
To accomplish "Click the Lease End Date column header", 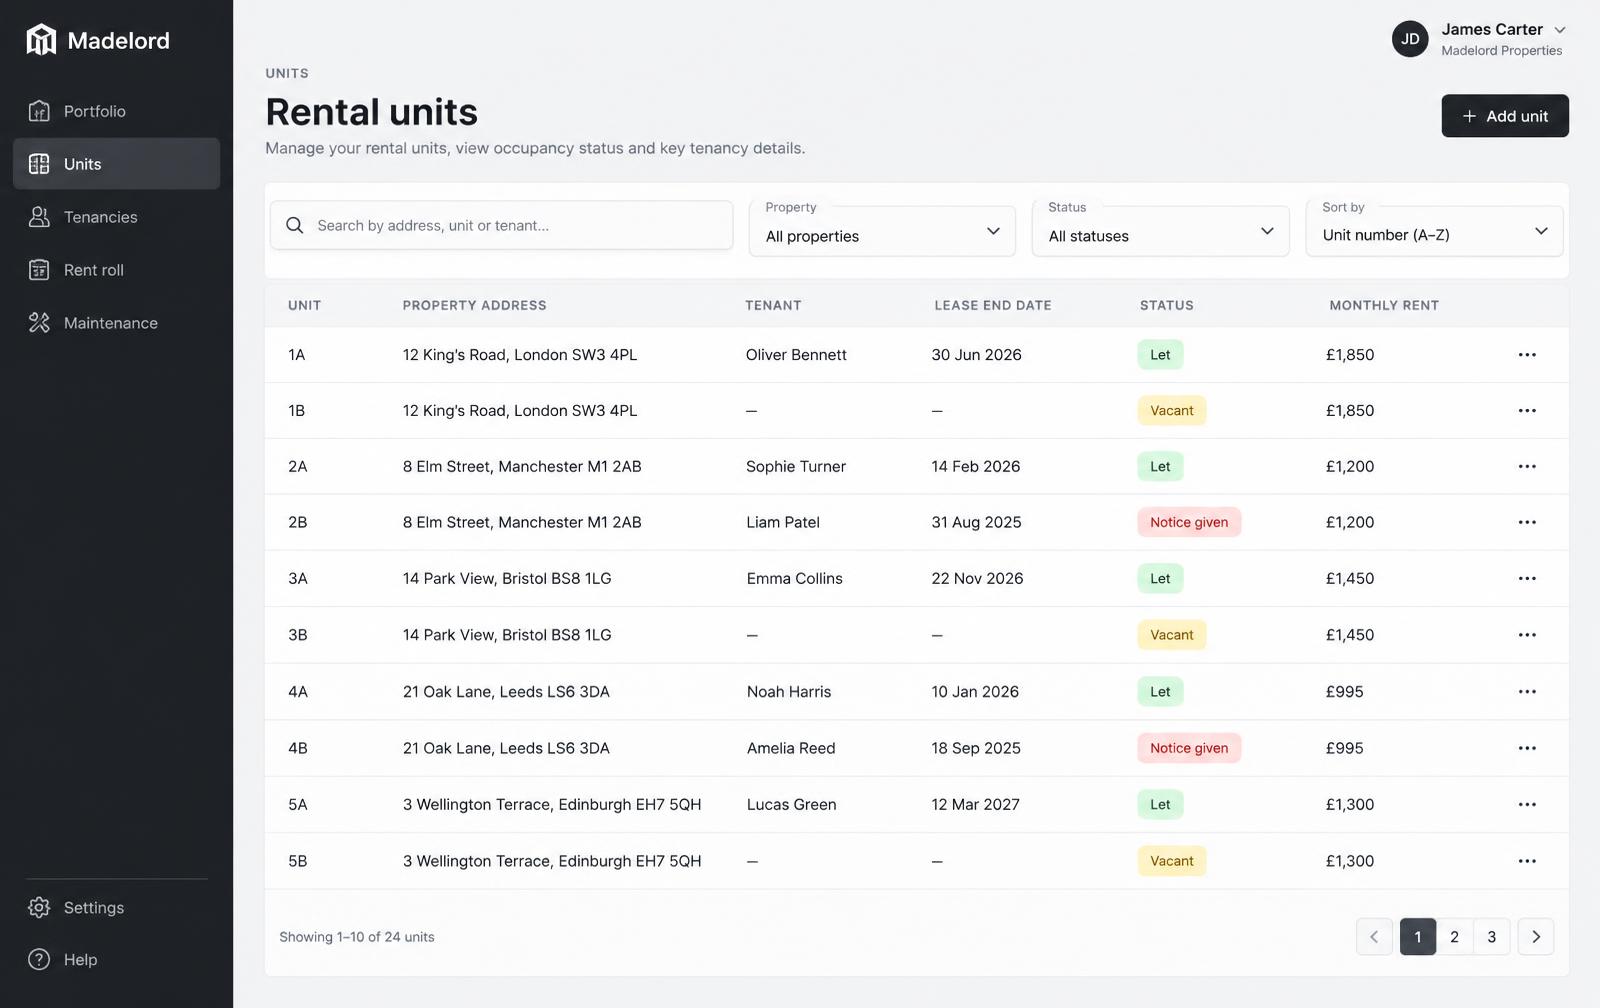I will click(993, 306).
